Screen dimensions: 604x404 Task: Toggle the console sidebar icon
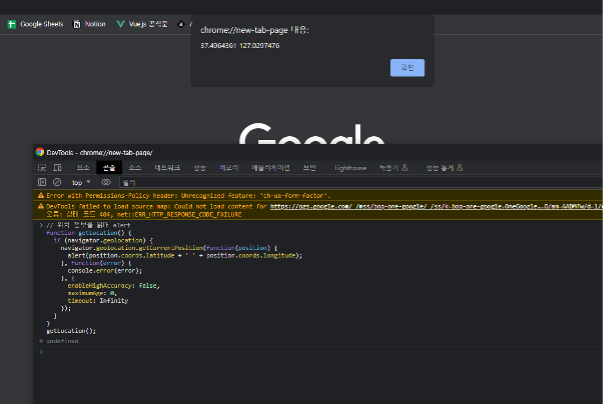click(42, 182)
